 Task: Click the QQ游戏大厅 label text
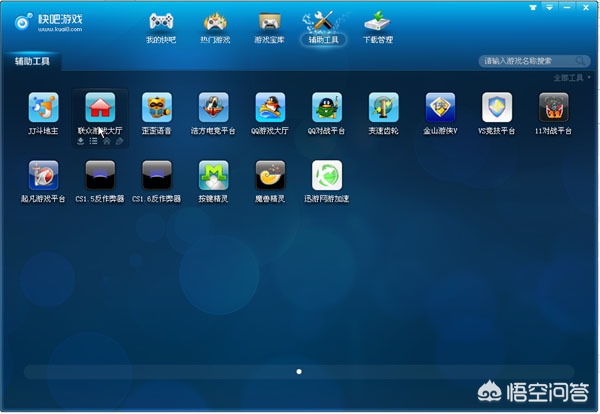(x=270, y=131)
